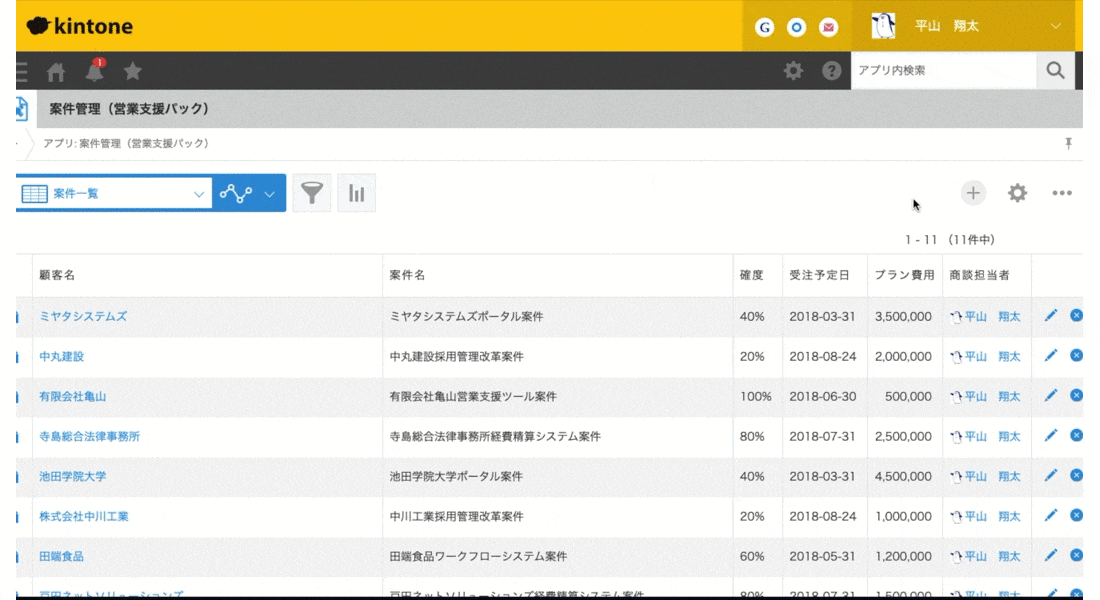This screenshot has width=1100, height=600.
Task: Open the filter funnel
Action: pos(311,193)
